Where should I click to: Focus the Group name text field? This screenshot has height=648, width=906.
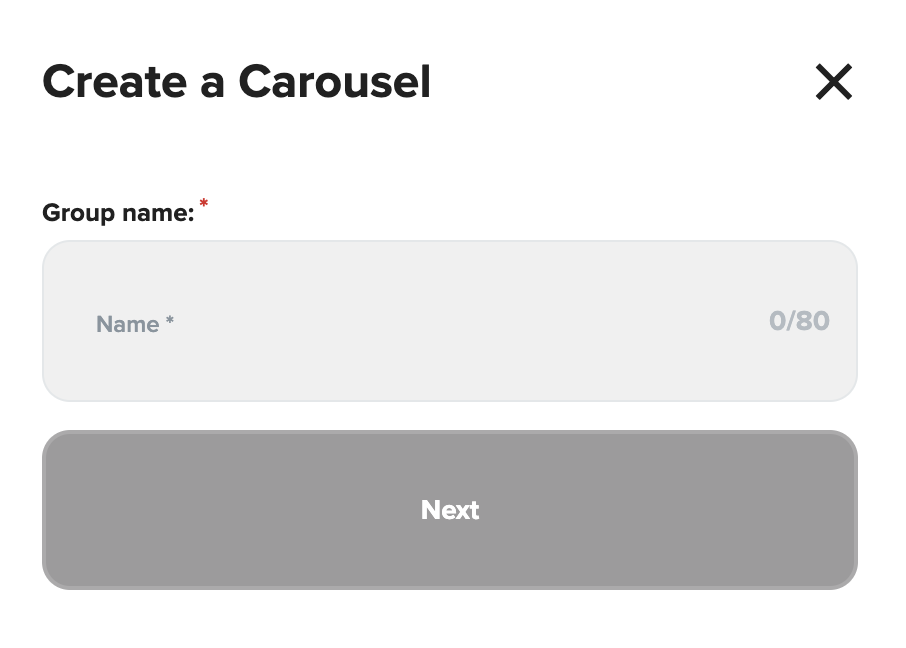click(x=449, y=321)
